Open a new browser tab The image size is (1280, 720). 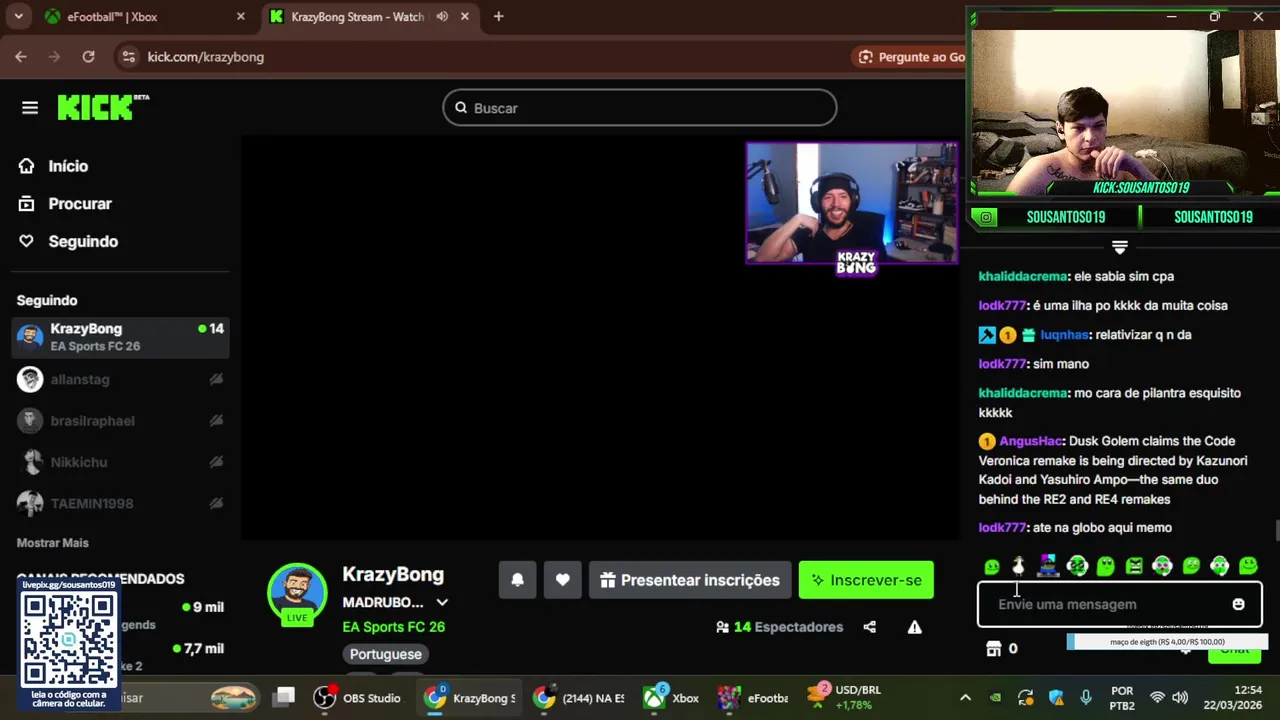498,17
